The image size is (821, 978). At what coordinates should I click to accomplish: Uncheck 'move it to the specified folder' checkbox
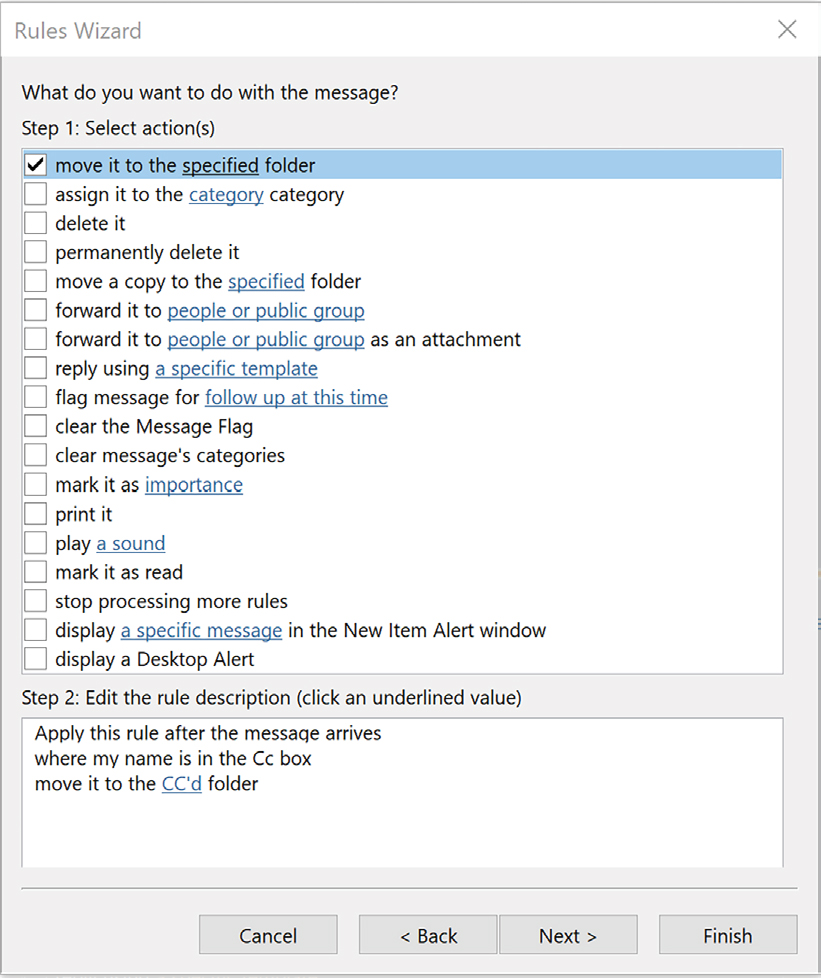[36, 165]
